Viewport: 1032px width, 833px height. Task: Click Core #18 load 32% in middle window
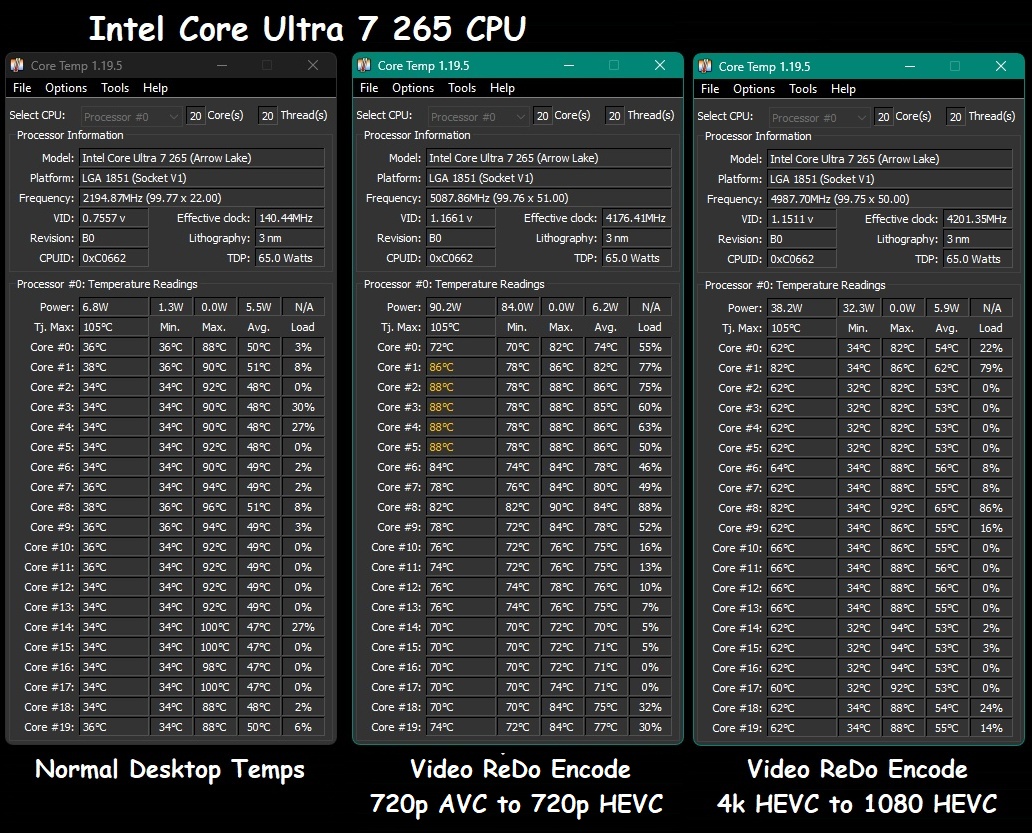tap(650, 707)
